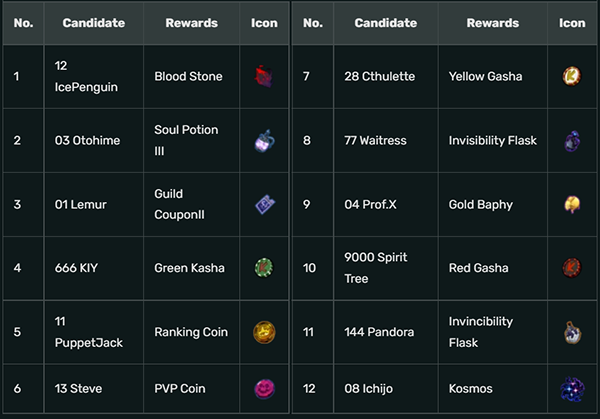Click the left table's Candidate header

pyautogui.click(x=94, y=23)
